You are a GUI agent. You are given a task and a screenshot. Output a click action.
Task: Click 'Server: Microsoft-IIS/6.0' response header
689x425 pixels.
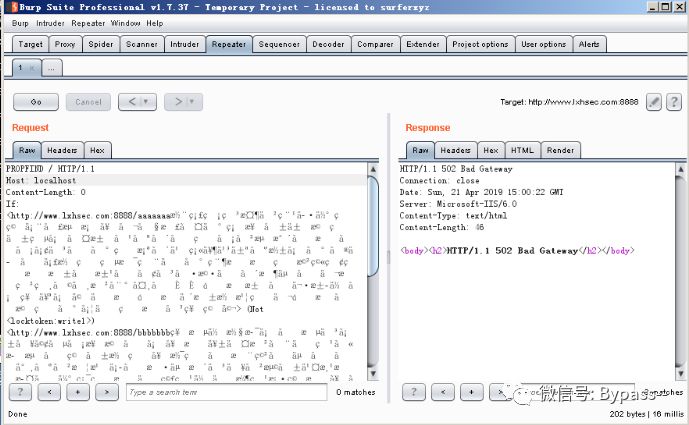(x=458, y=204)
